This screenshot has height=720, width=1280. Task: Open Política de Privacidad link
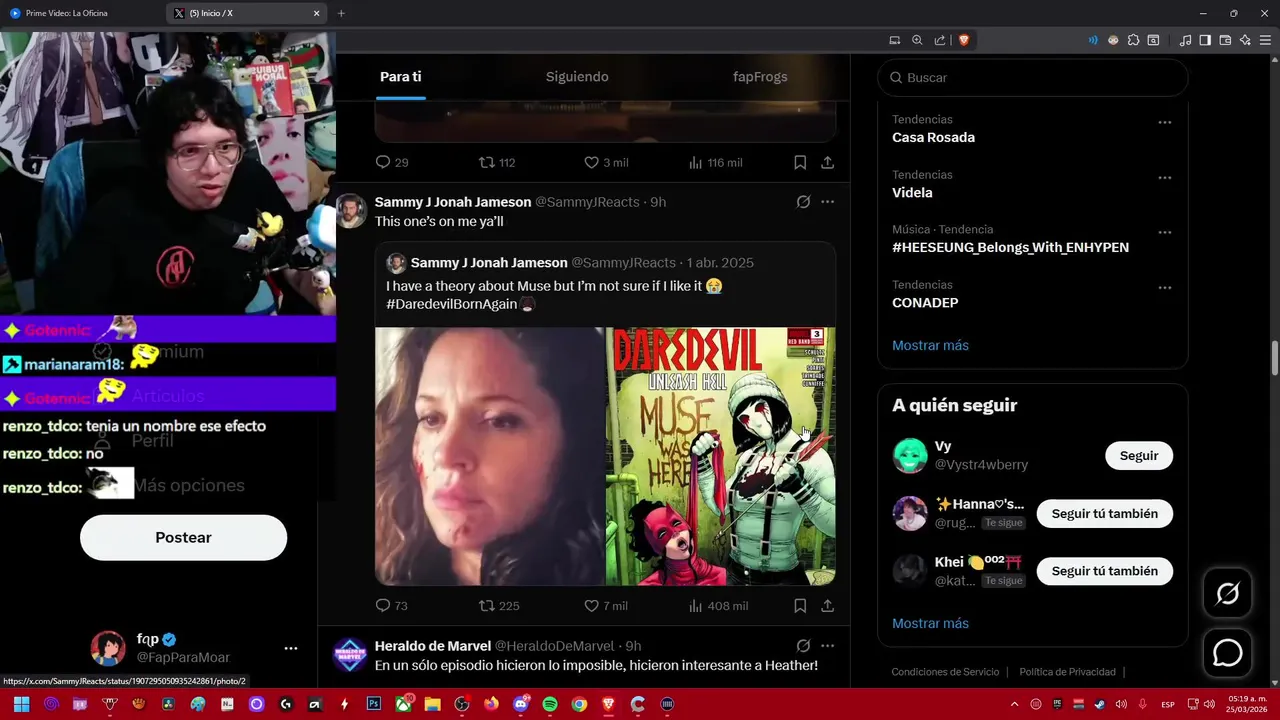click(1067, 672)
